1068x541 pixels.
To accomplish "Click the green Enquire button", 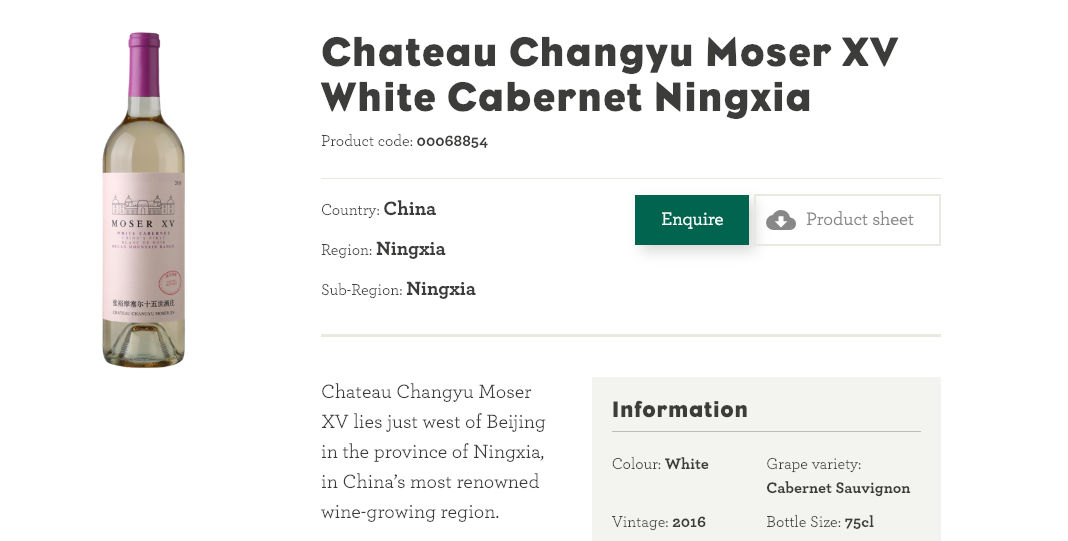I will [x=691, y=219].
